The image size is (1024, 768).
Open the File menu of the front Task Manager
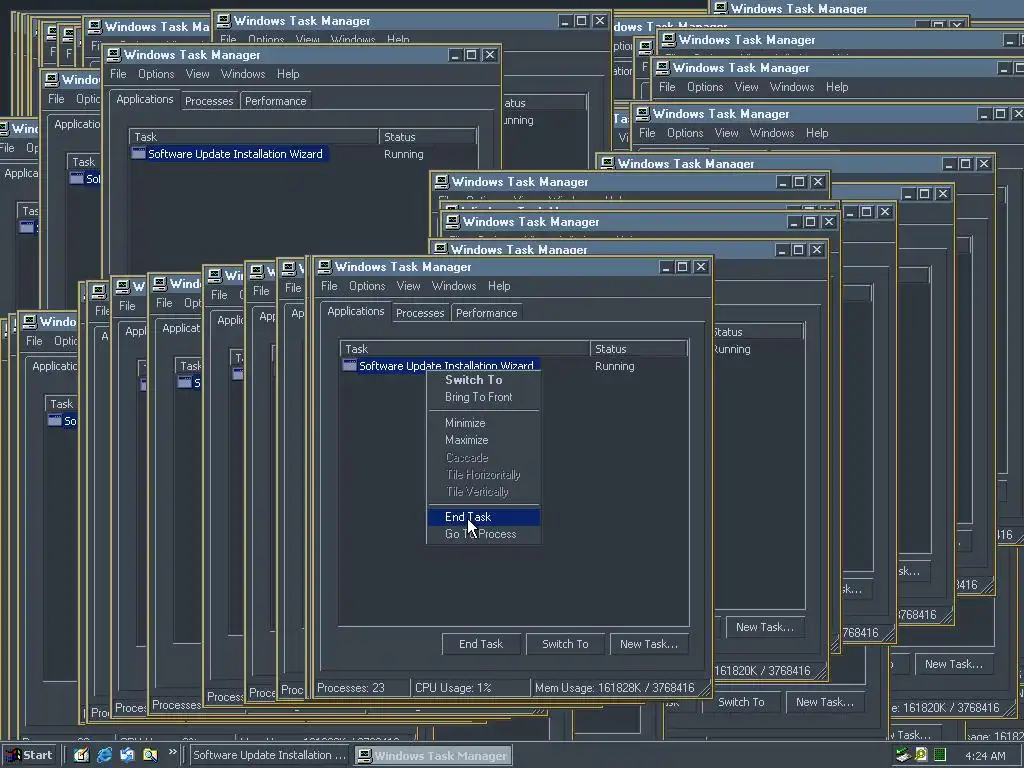click(x=329, y=286)
